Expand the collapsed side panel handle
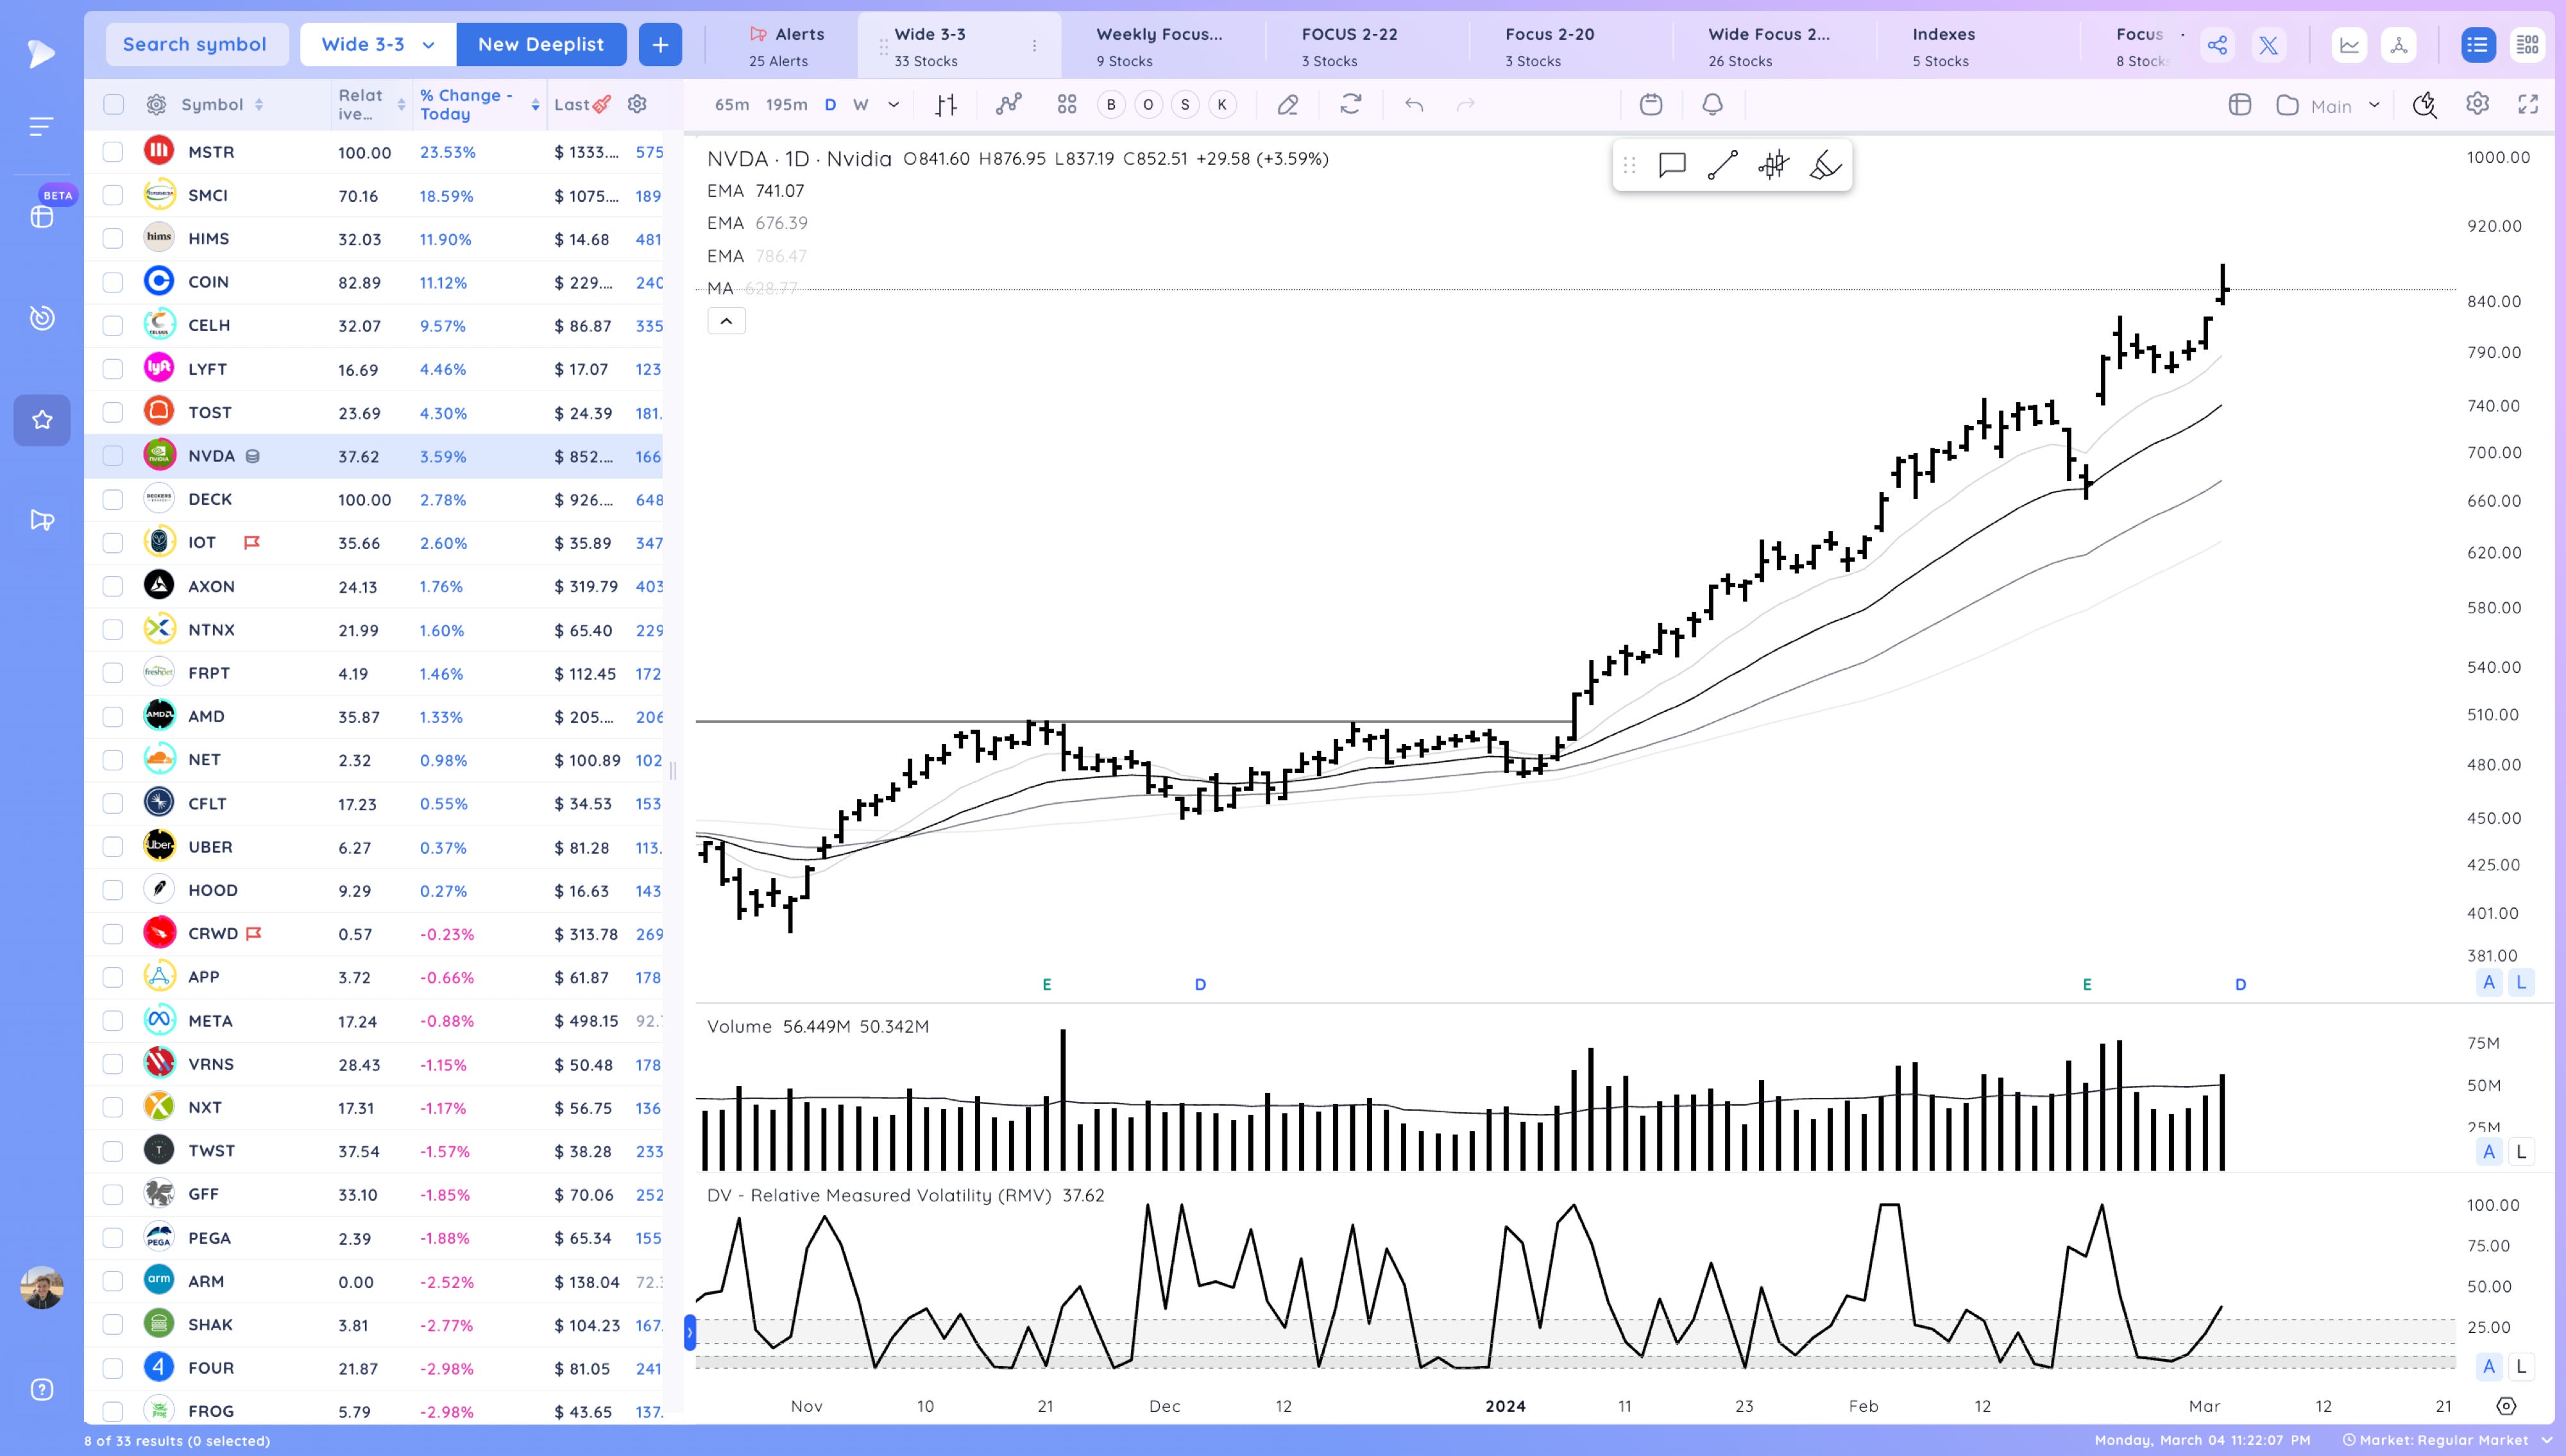 [x=689, y=1332]
